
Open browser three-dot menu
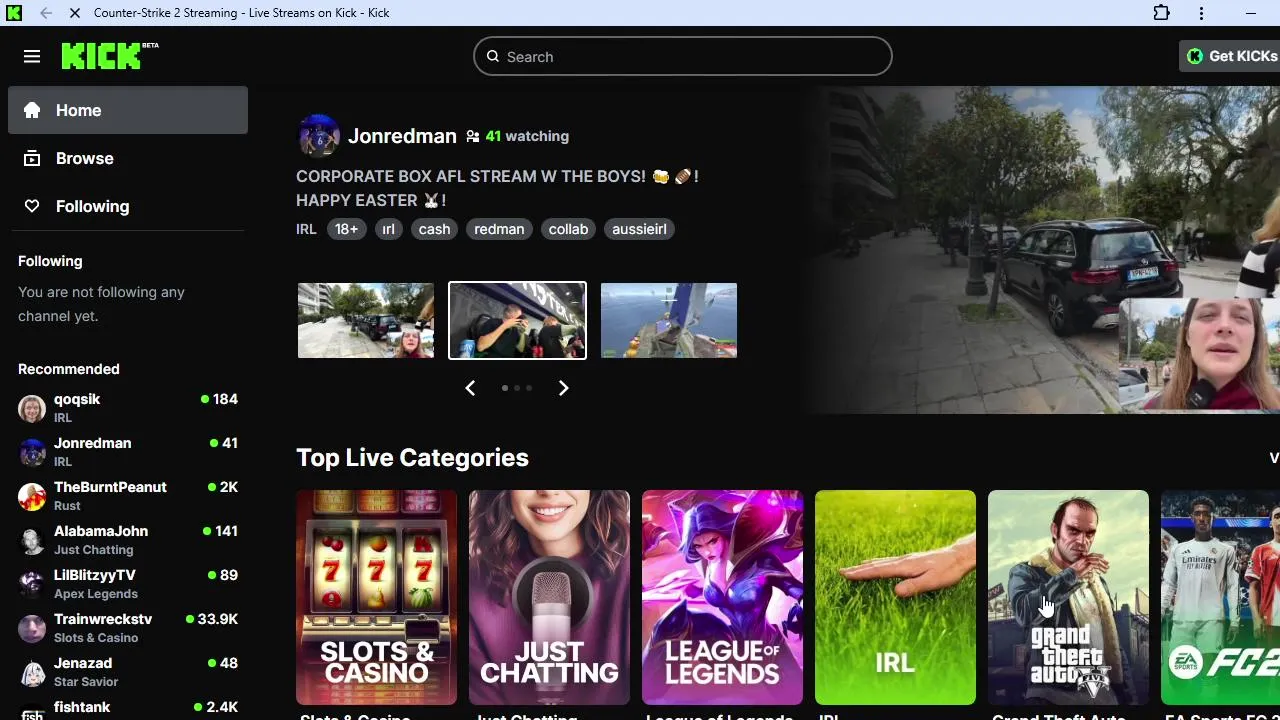point(1201,13)
